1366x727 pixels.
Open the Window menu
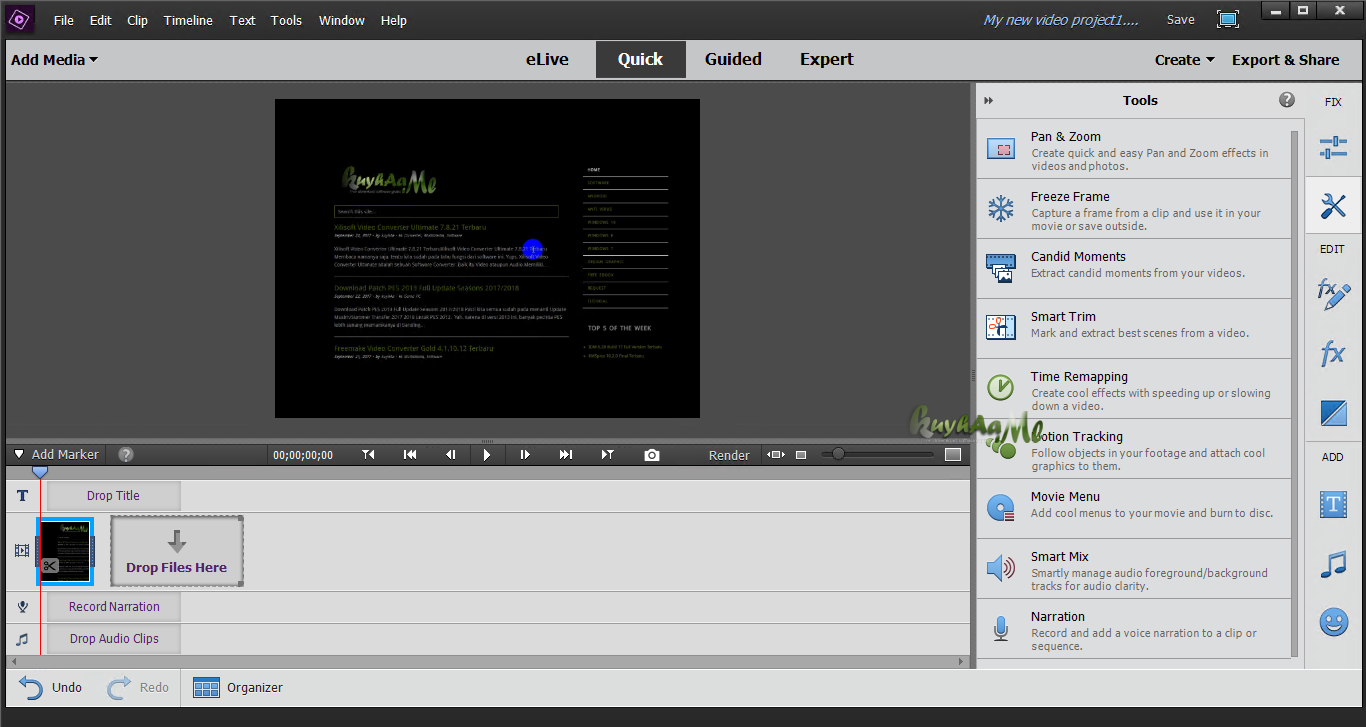342,20
